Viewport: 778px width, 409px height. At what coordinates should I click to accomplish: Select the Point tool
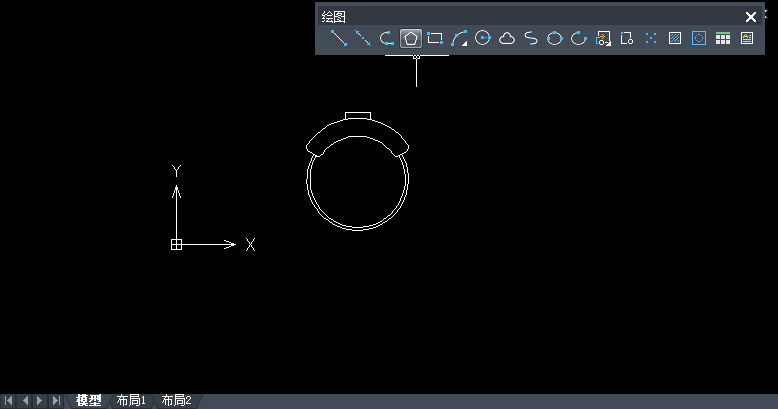coord(651,39)
